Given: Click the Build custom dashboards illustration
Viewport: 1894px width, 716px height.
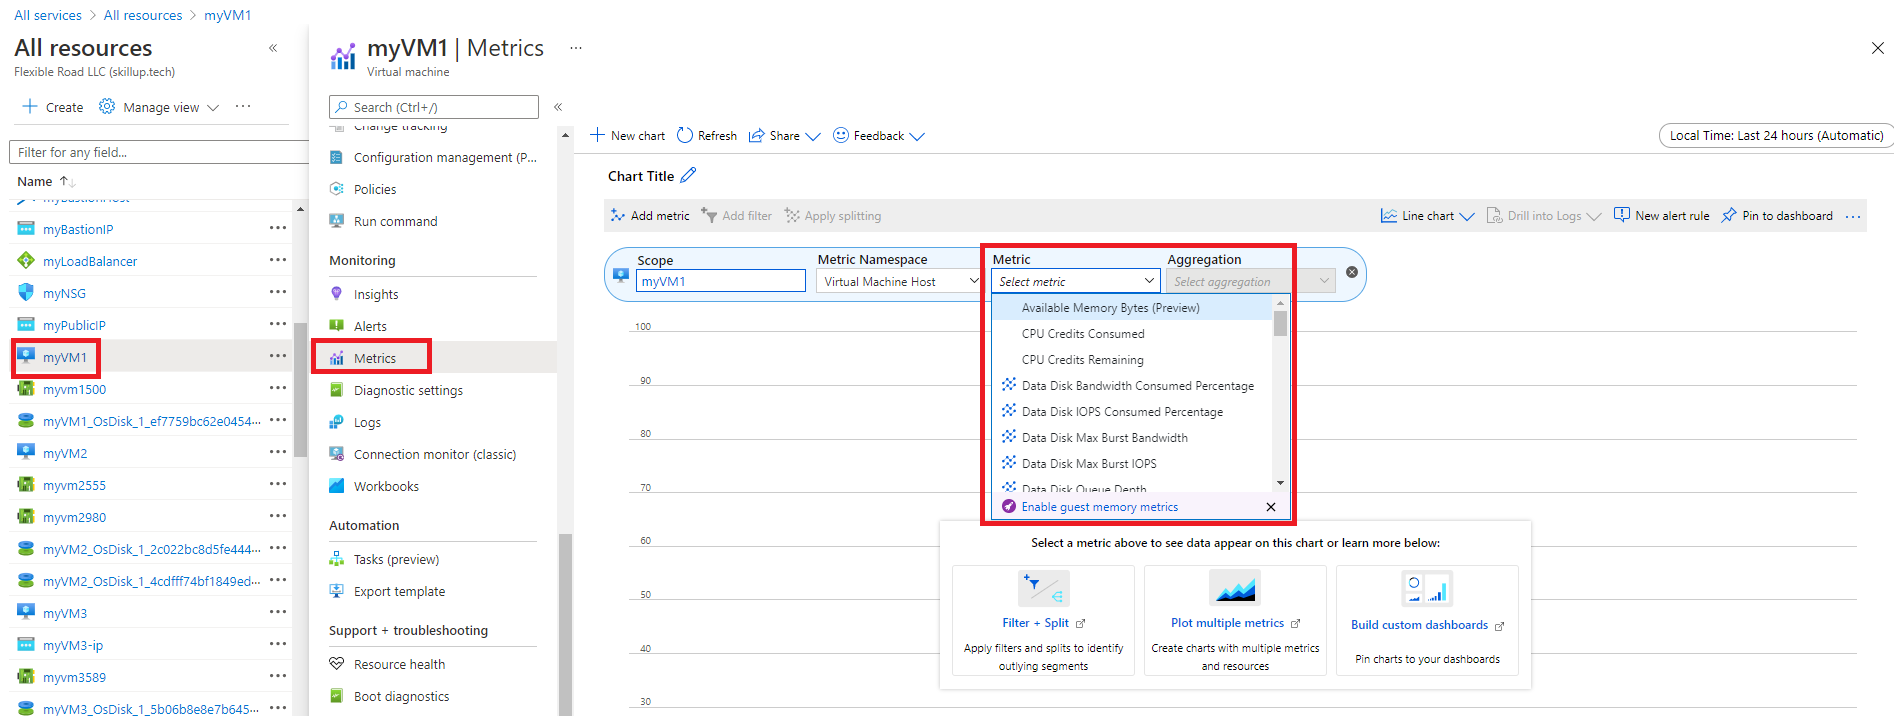Looking at the screenshot, I should click(x=1427, y=588).
